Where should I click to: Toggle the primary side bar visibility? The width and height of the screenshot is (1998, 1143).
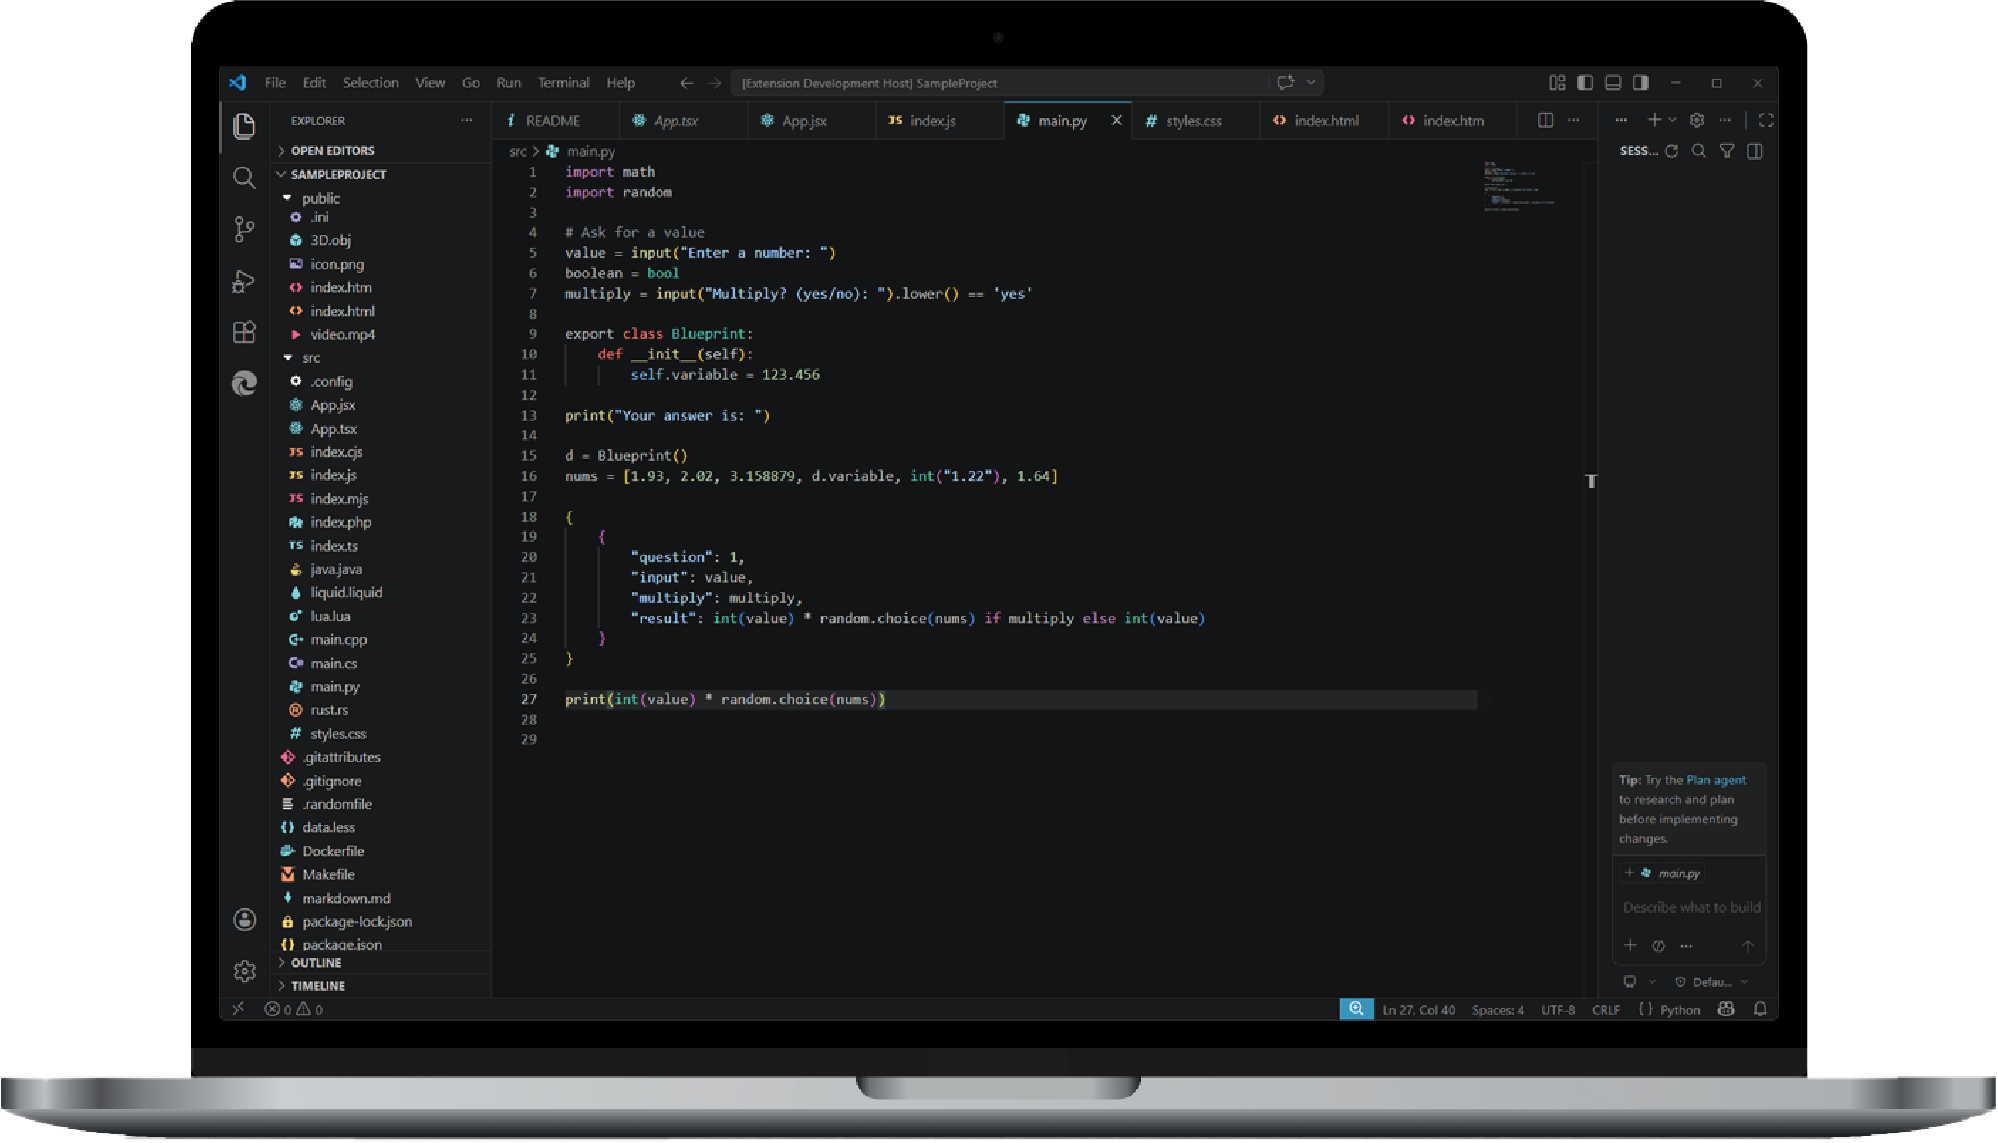[x=1585, y=83]
